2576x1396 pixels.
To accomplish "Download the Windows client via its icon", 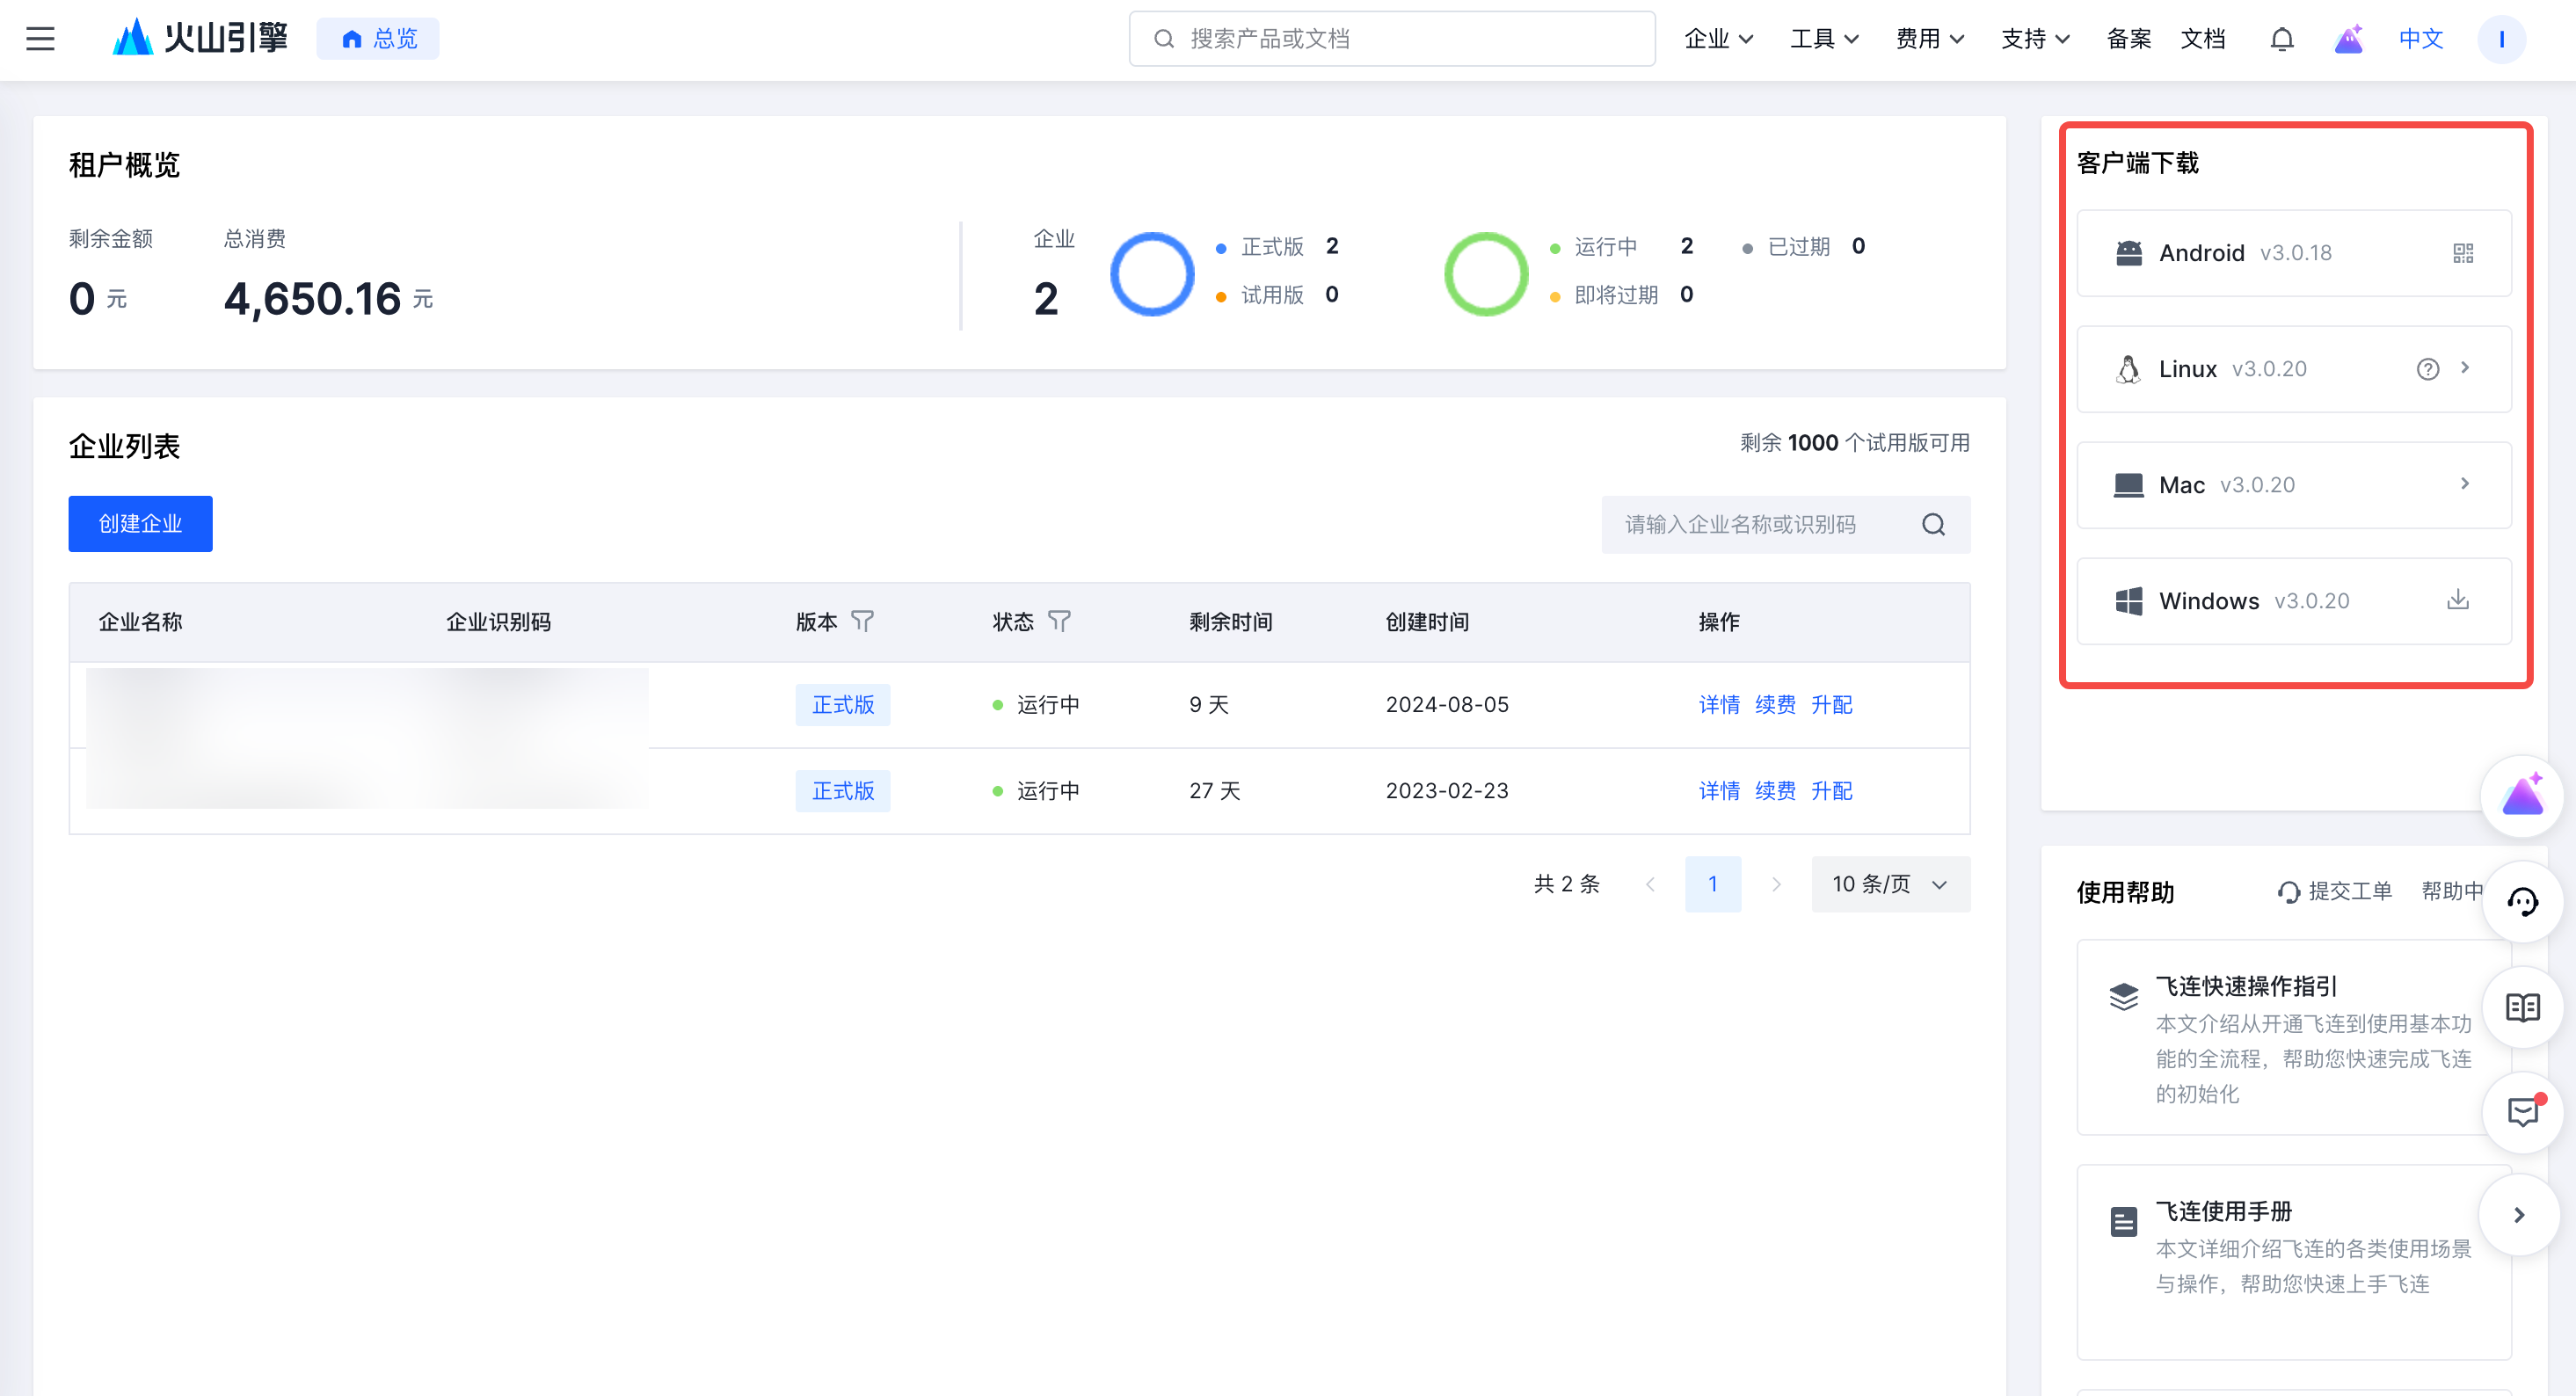I will point(2457,600).
